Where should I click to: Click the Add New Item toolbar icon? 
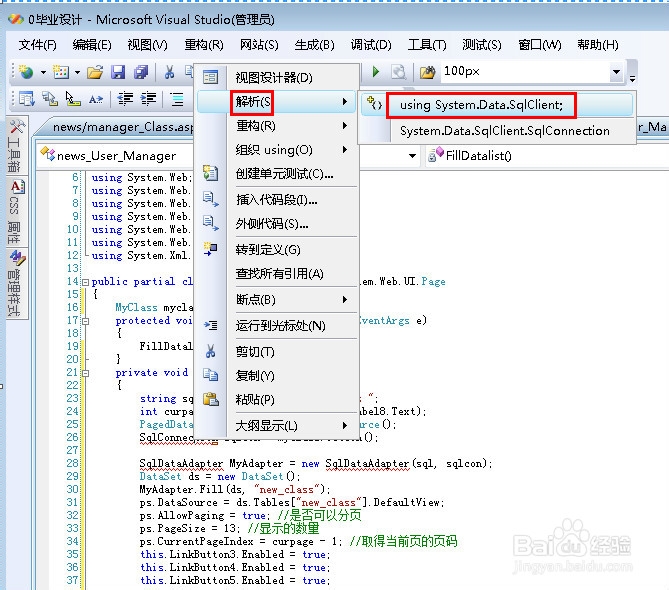point(61,72)
